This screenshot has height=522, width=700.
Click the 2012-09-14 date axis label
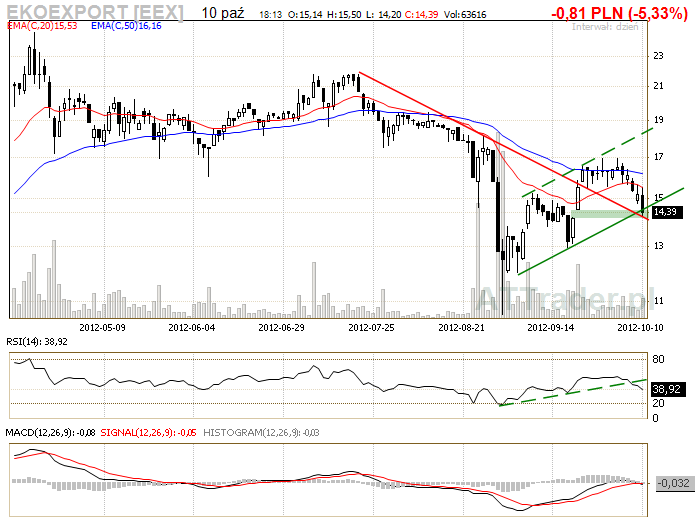coord(551,328)
